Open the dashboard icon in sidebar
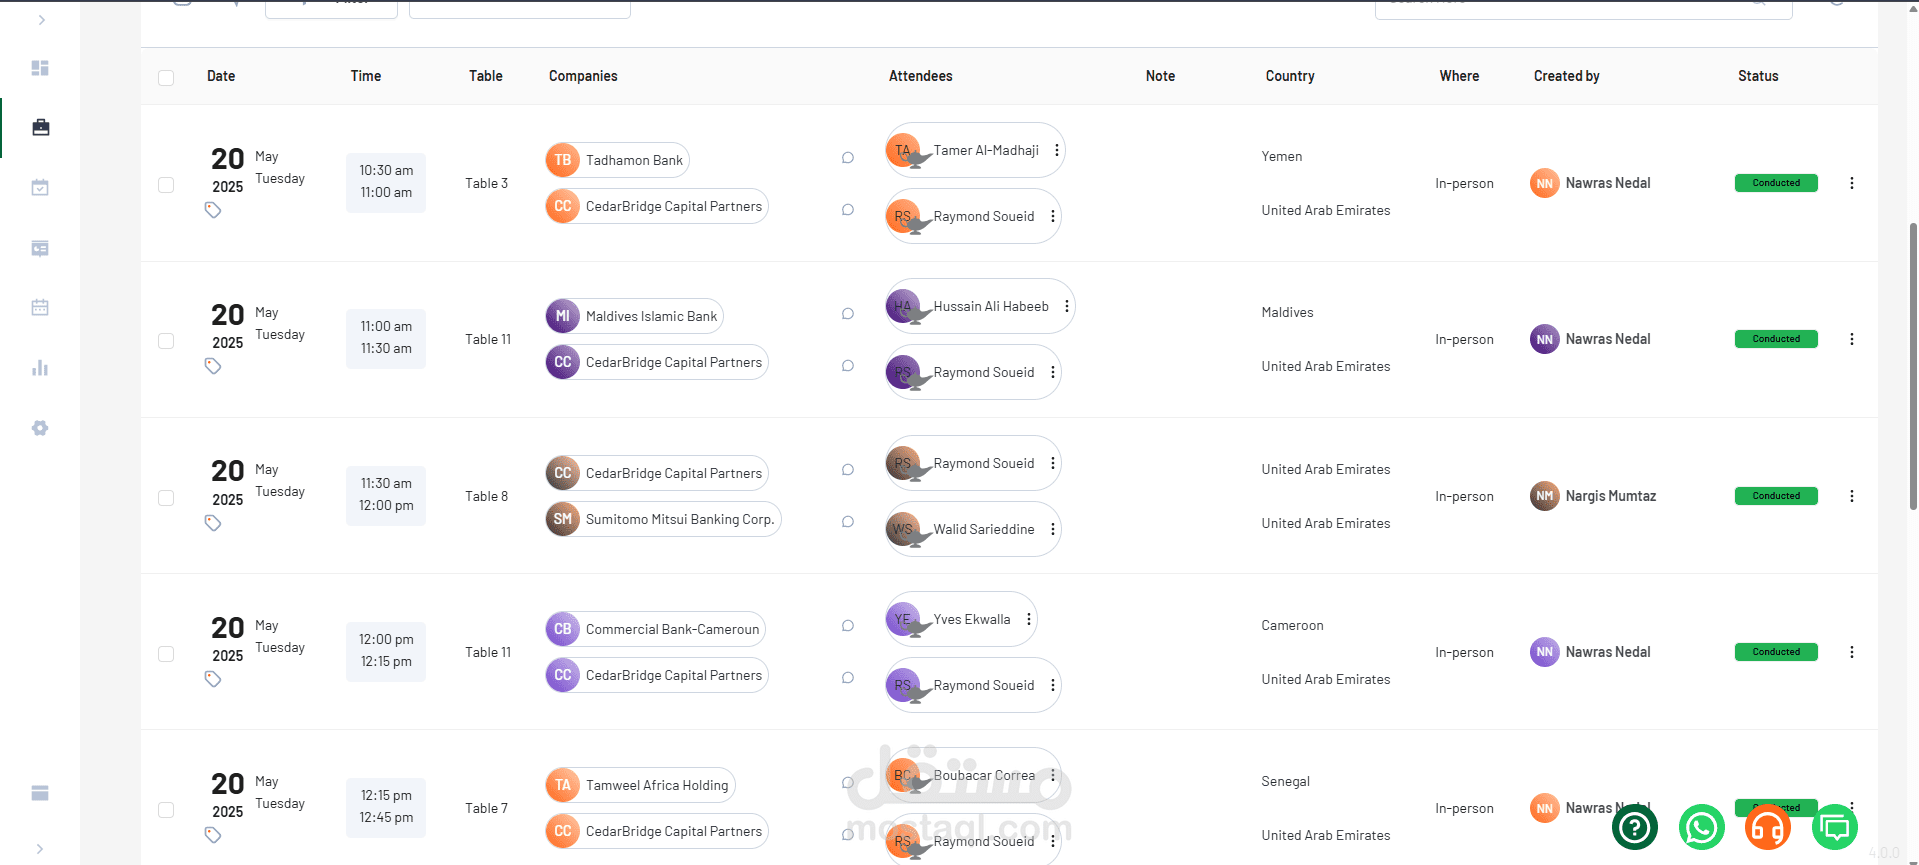Screen dimensions: 1919x865 coord(40,68)
